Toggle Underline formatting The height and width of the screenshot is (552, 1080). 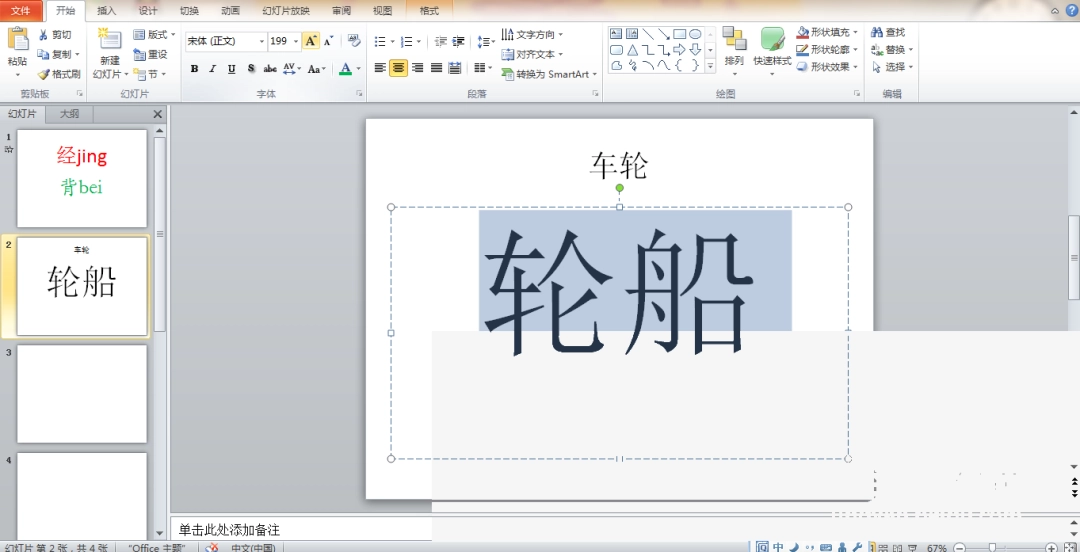point(231,68)
